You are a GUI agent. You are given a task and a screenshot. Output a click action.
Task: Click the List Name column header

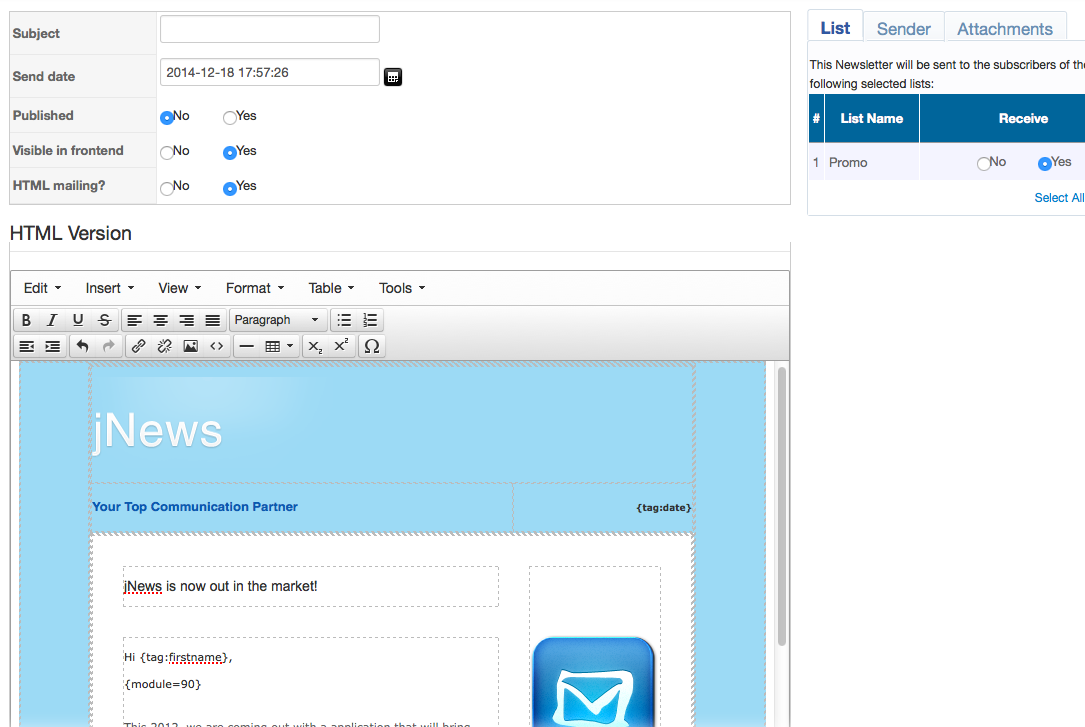(871, 119)
